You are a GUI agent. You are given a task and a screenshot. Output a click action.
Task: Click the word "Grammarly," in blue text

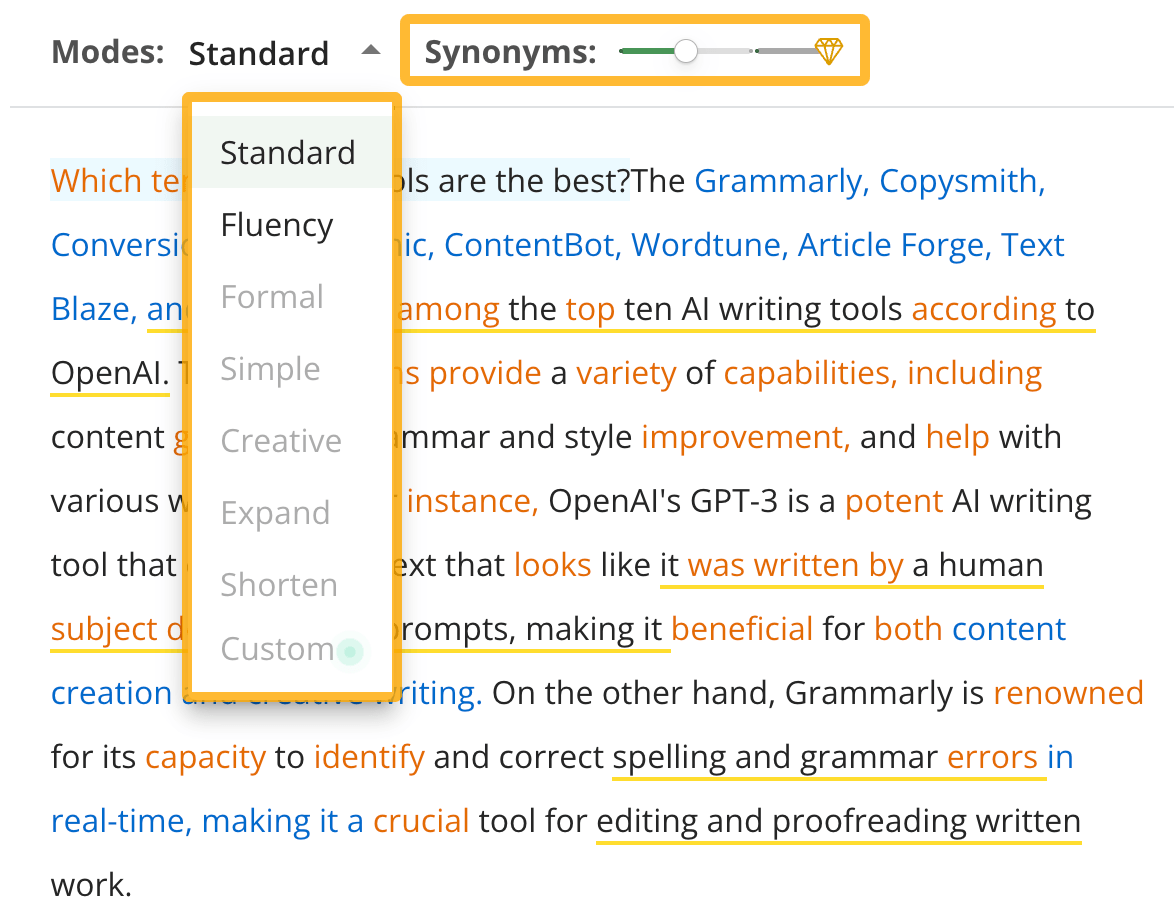[782, 182]
